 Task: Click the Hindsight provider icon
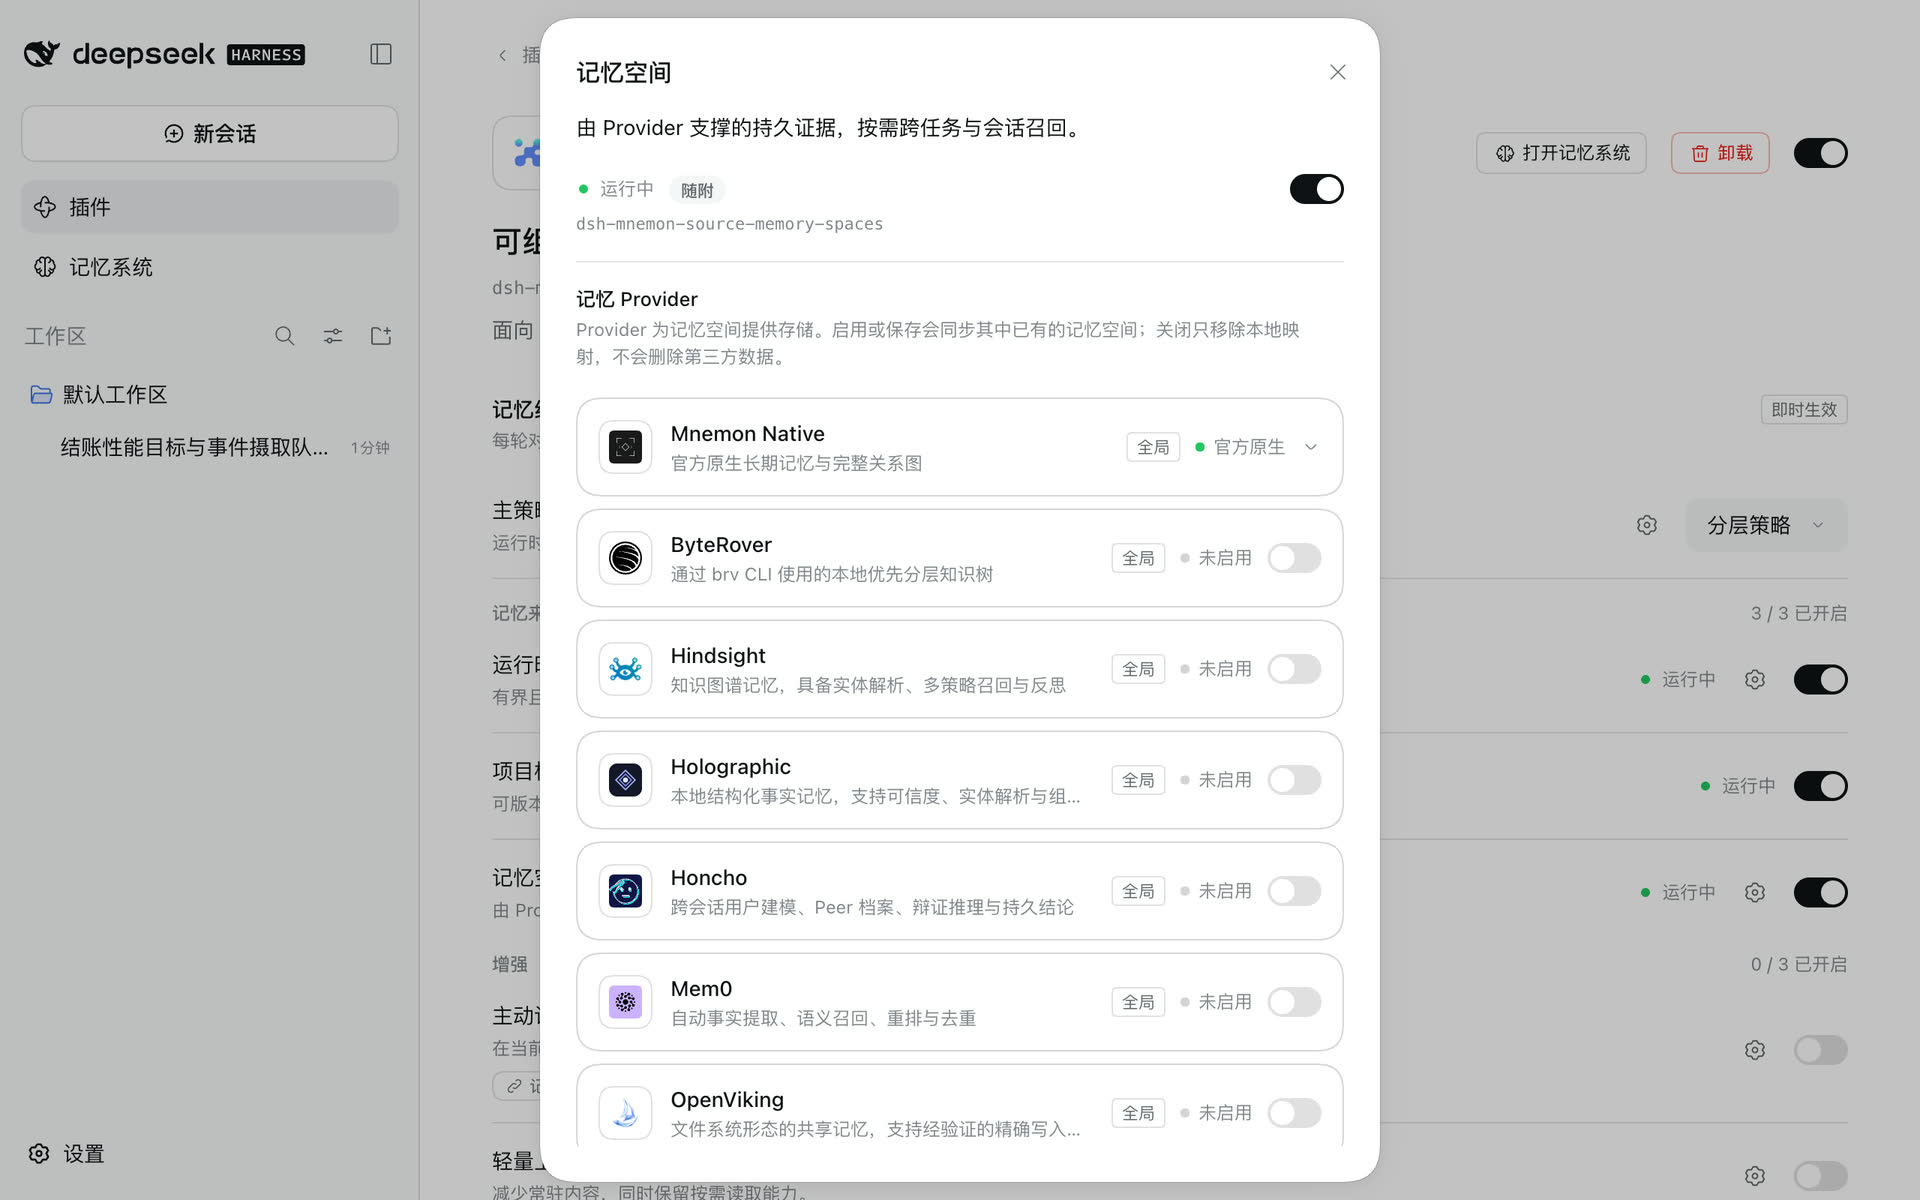tap(625, 669)
